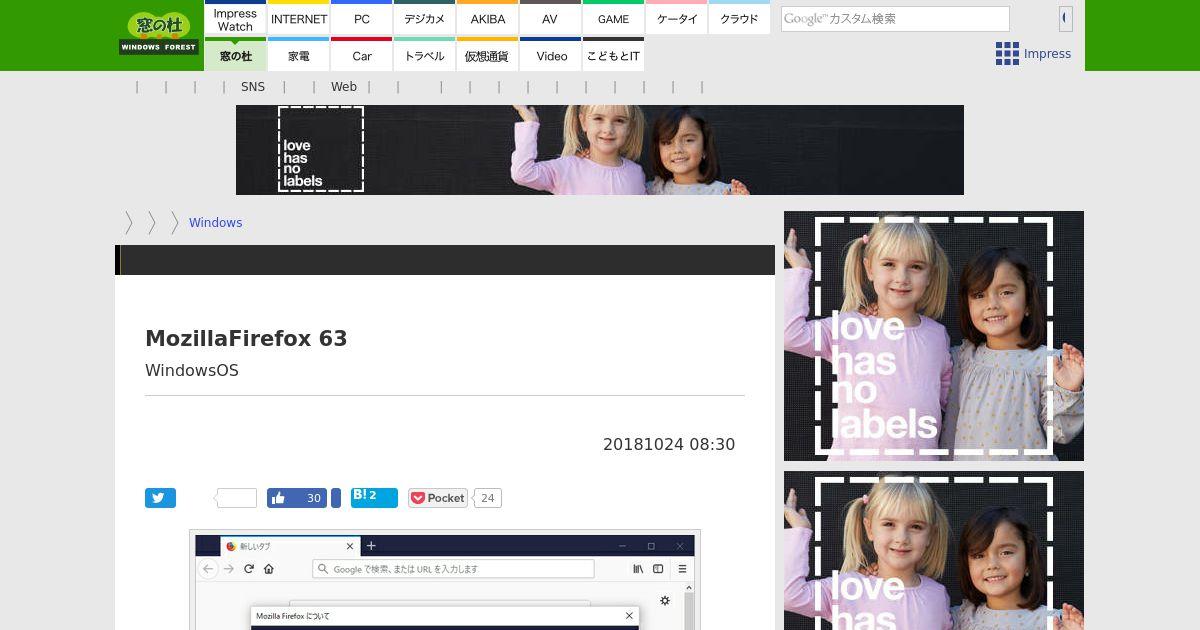This screenshot has width=1200, height=630.
Task: Click the MozillaFirefox 63 article headline
Action: (x=246, y=338)
